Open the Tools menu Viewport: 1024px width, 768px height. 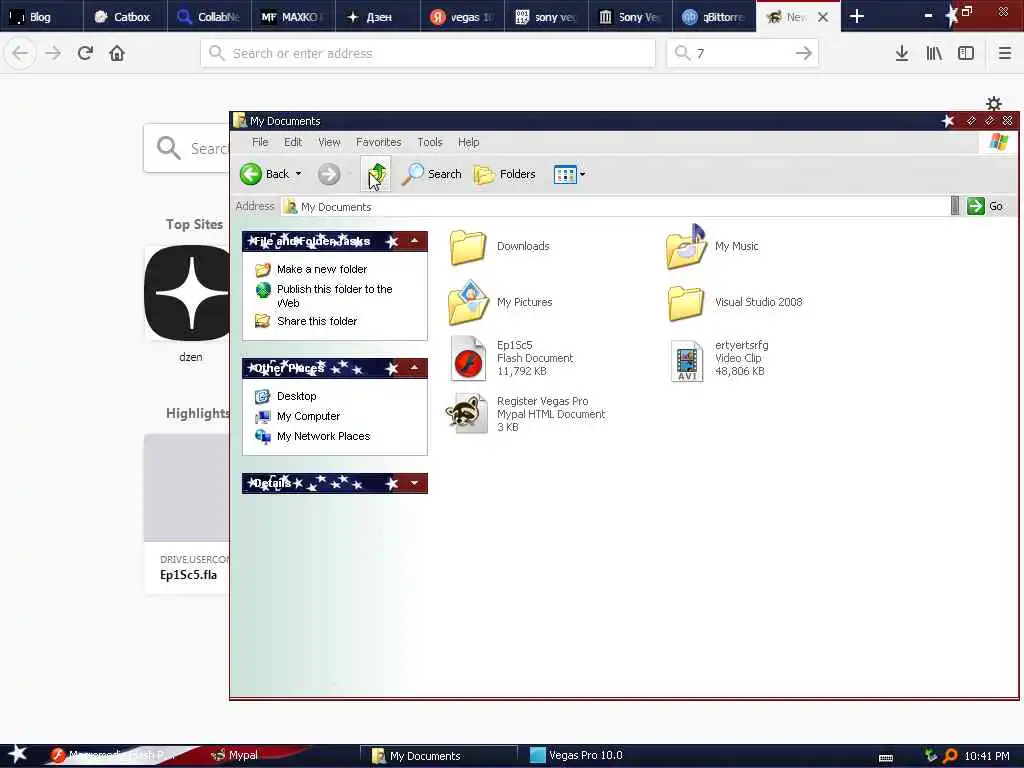click(430, 142)
